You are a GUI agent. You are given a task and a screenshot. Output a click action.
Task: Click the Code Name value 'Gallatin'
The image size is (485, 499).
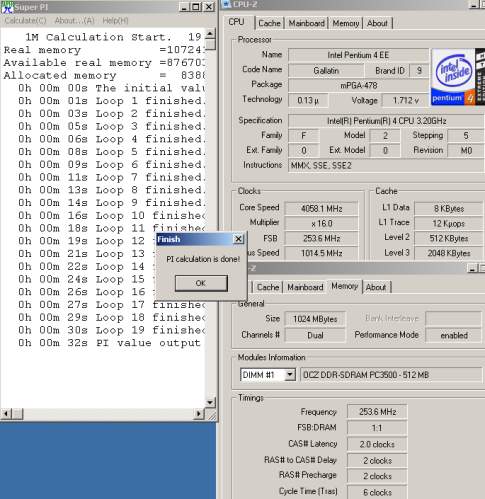tap(326, 71)
